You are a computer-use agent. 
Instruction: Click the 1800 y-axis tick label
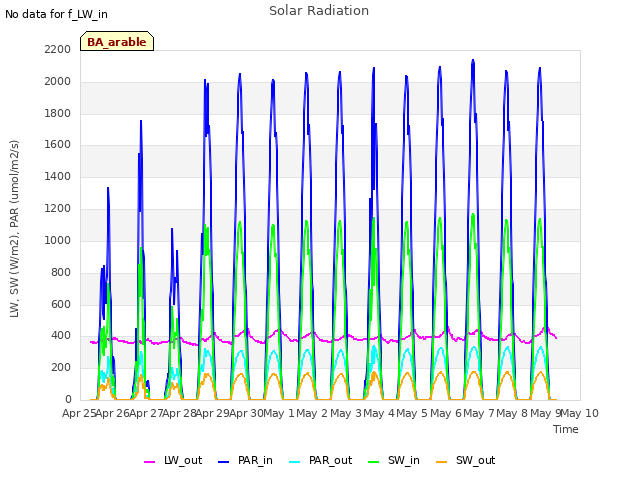(58, 113)
